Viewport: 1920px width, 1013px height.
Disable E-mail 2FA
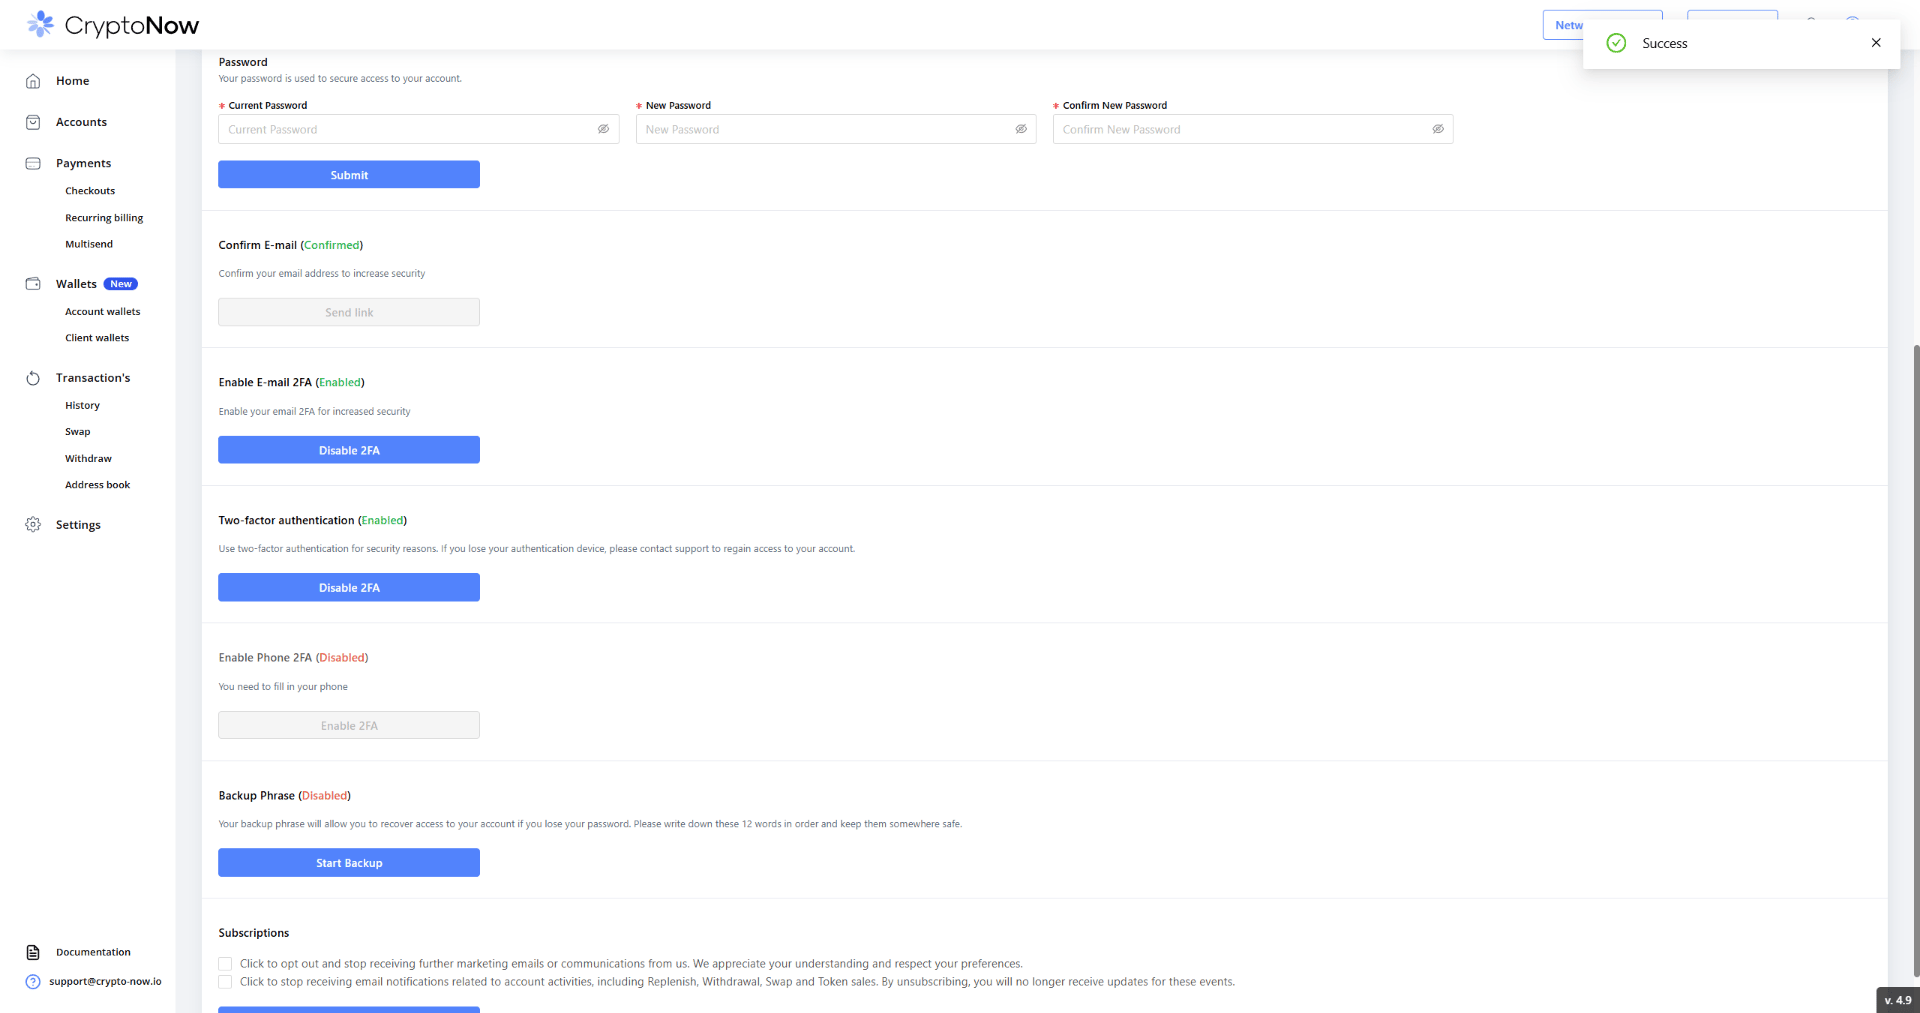[x=349, y=450]
